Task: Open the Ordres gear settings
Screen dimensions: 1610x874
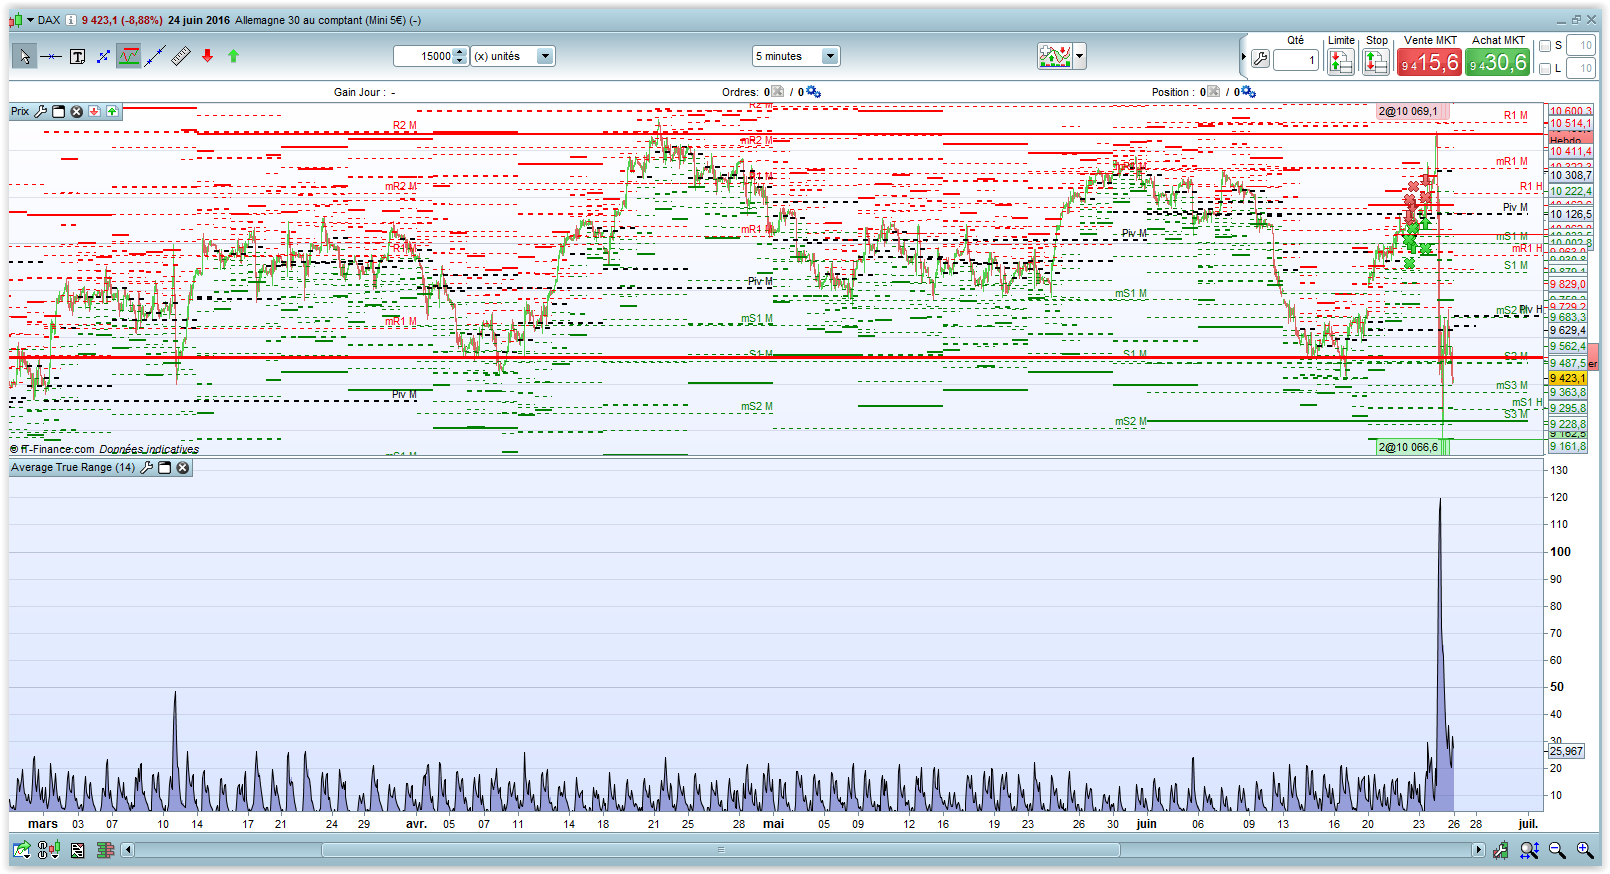Action: click(x=813, y=92)
